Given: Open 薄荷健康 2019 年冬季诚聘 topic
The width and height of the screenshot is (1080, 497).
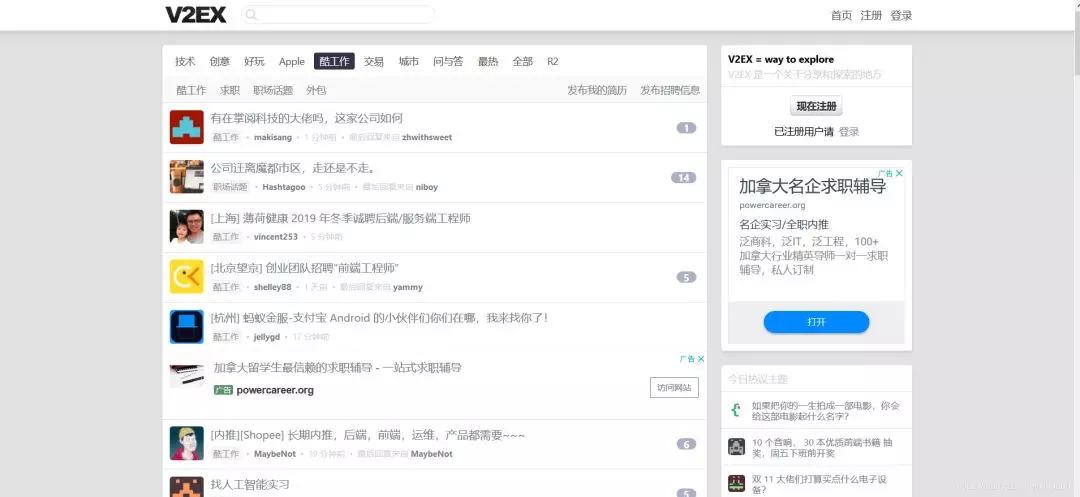Looking at the screenshot, I should click(340, 218).
